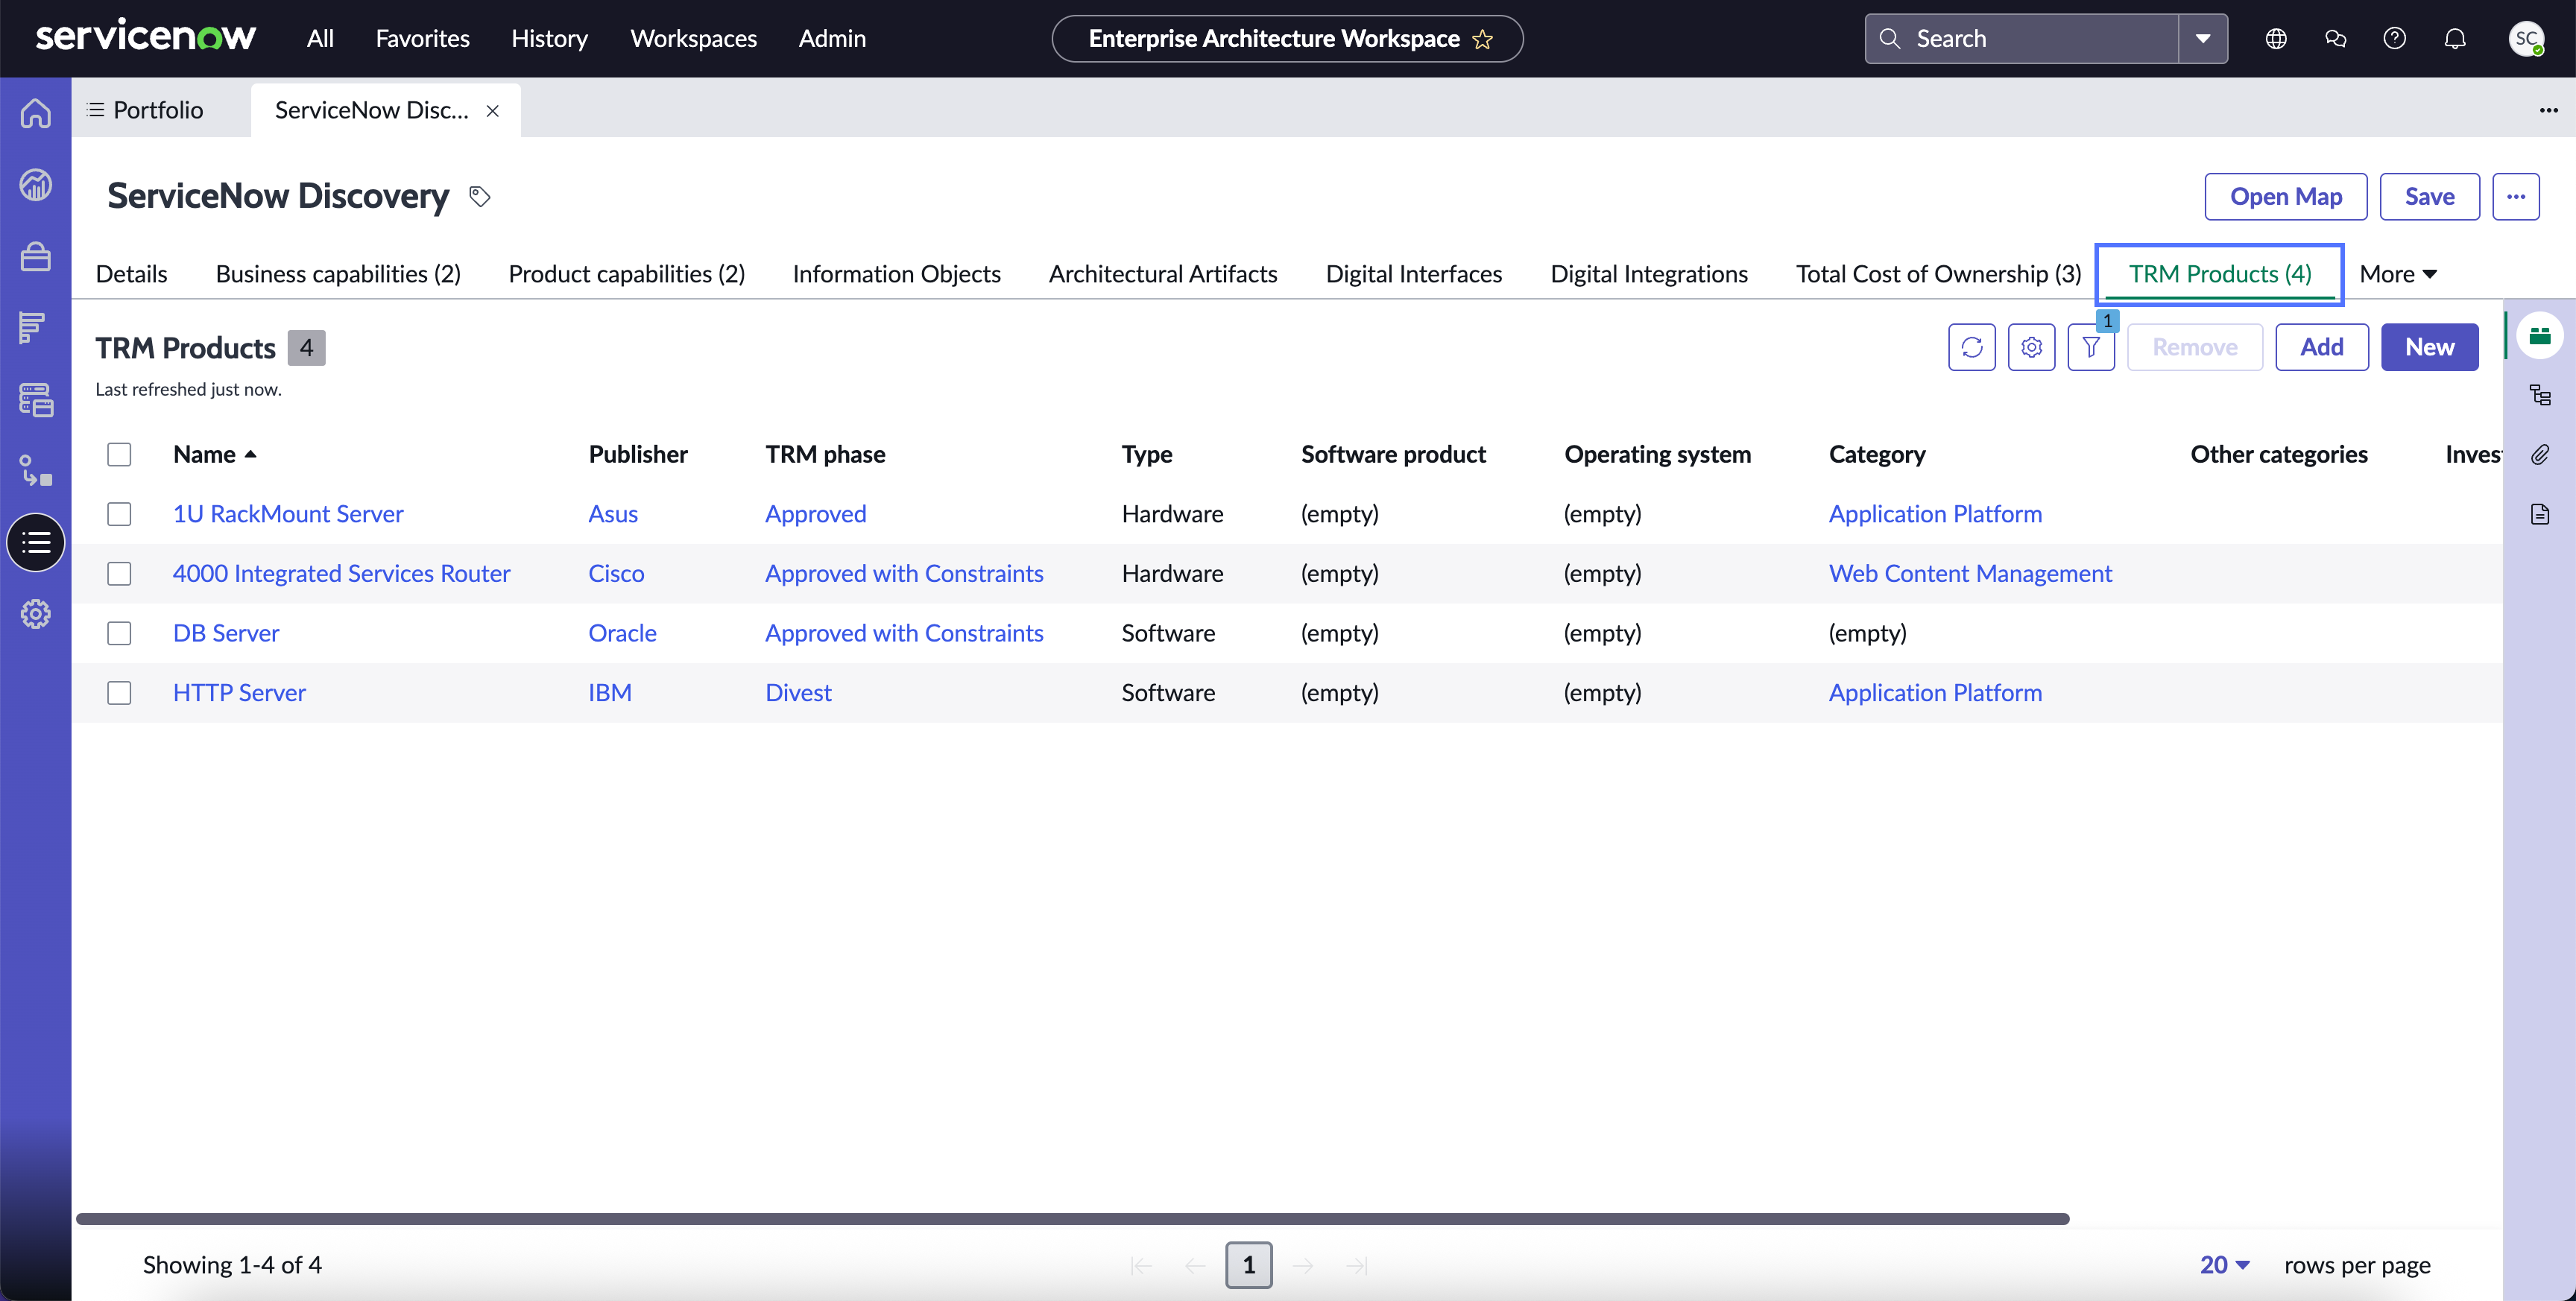Open the settings gear in left sidebar

click(x=36, y=614)
